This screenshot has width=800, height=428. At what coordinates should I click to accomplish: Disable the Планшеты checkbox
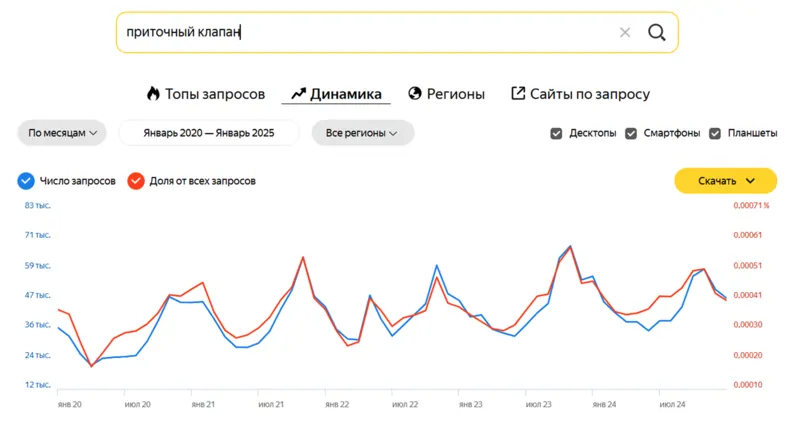tap(715, 133)
